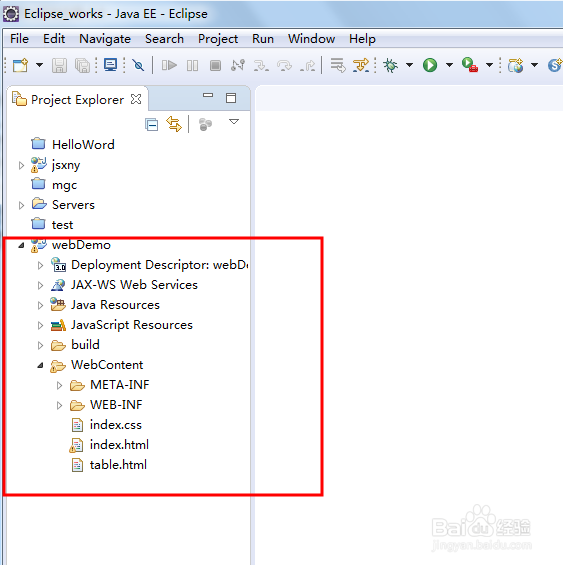Click the green Run icon

tap(430, 65)
